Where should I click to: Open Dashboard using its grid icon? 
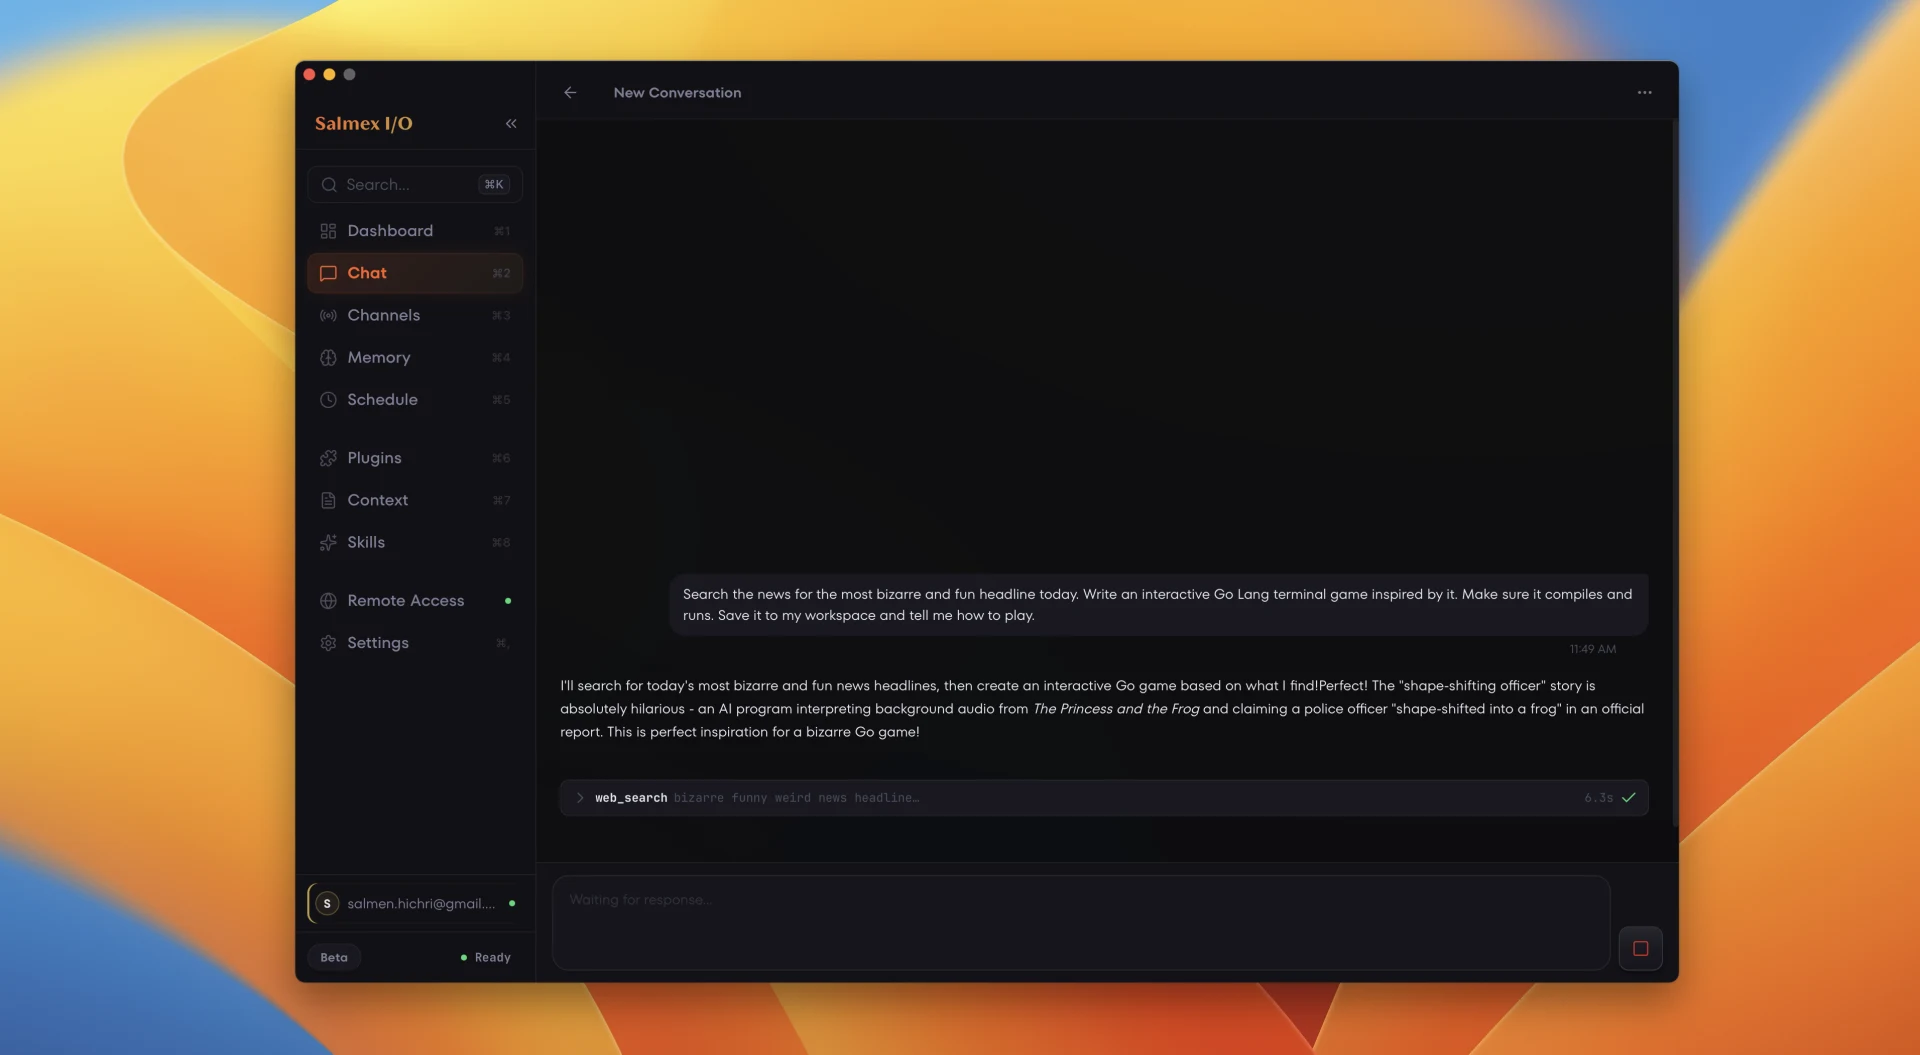(328, 230)
